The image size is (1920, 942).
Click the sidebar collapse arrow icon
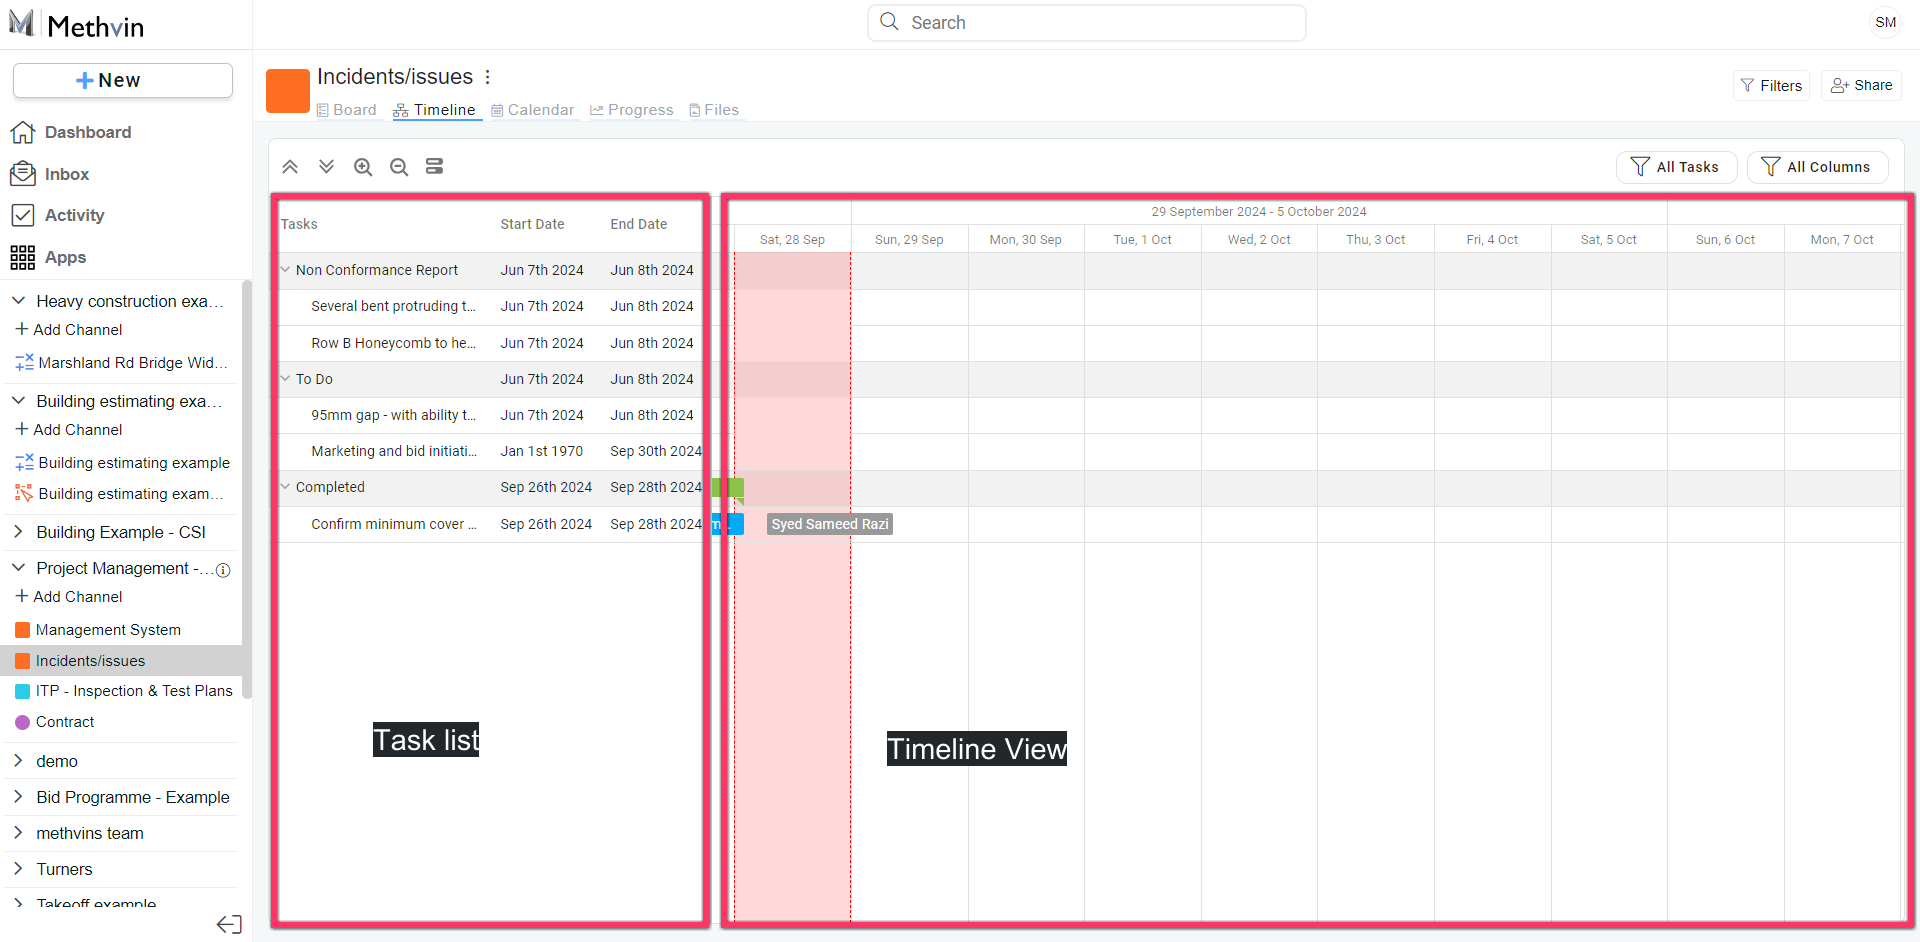coord(229,924)
